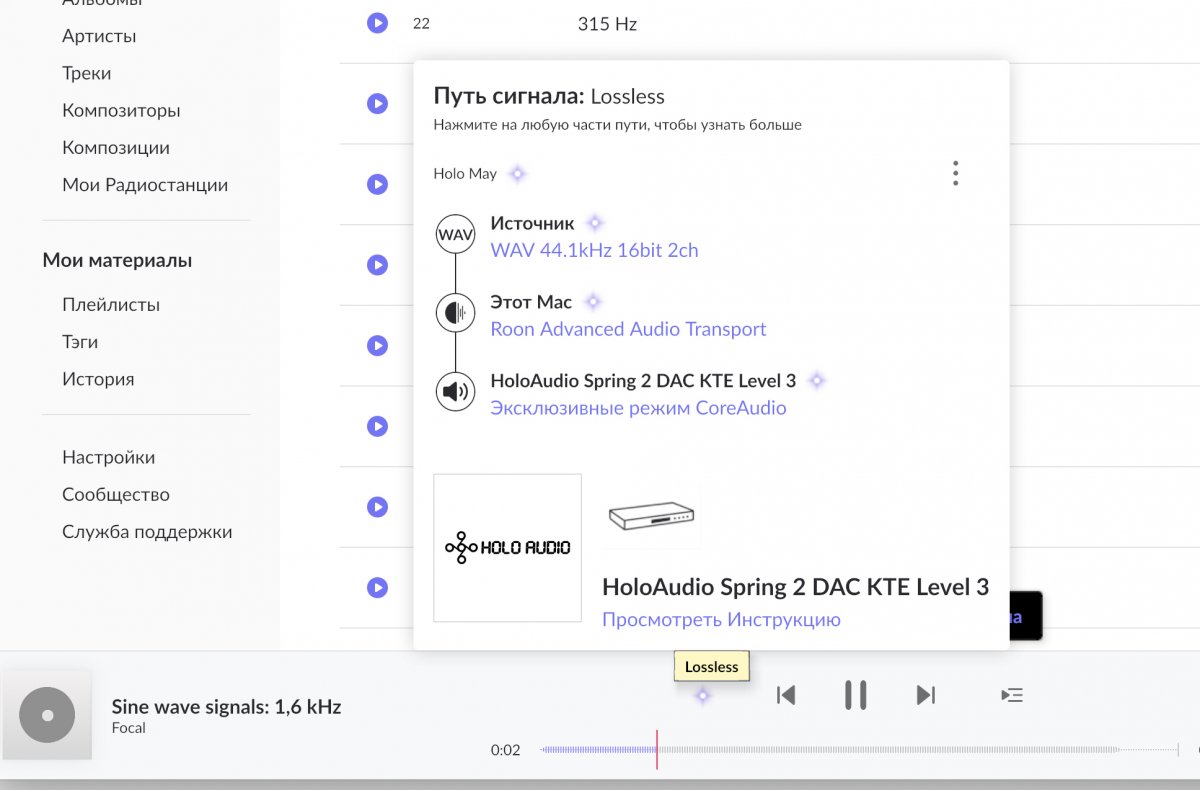The width and height of the screenshot is (1200, 790).
Task: Click the Focal artist name
Action: [129, 728]
